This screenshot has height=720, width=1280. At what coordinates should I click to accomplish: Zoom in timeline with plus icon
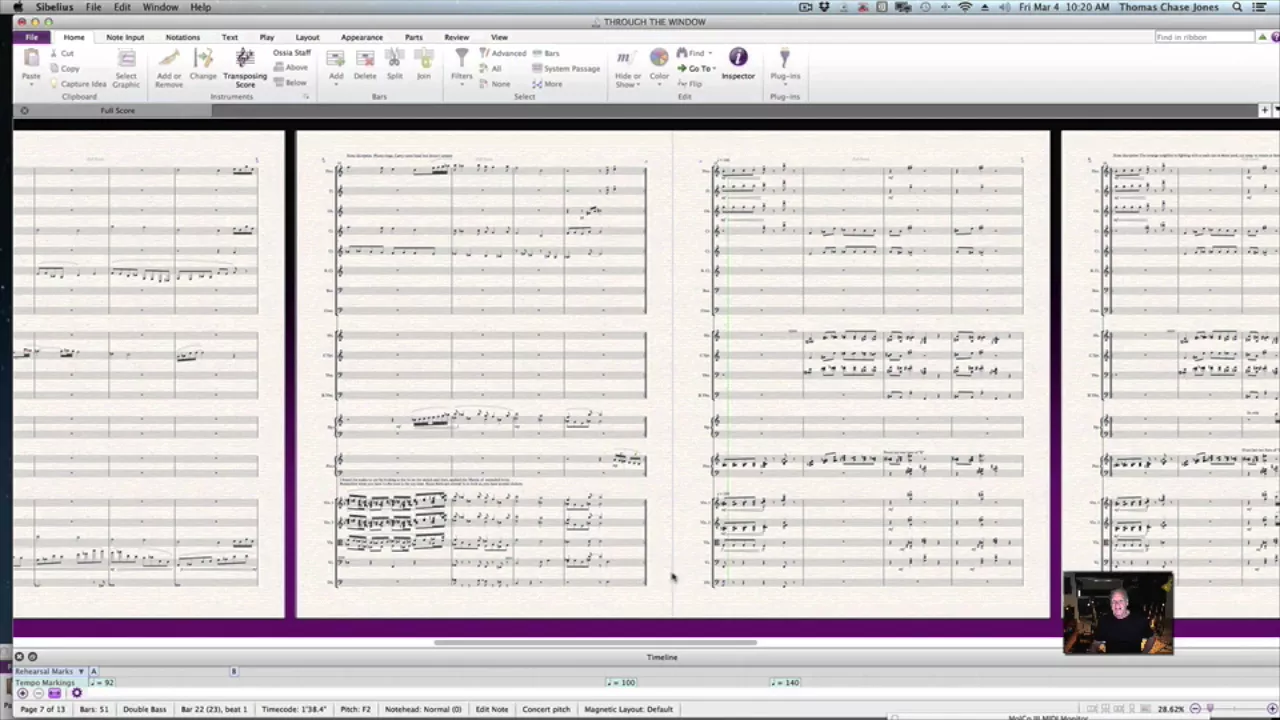pos(22,693)
